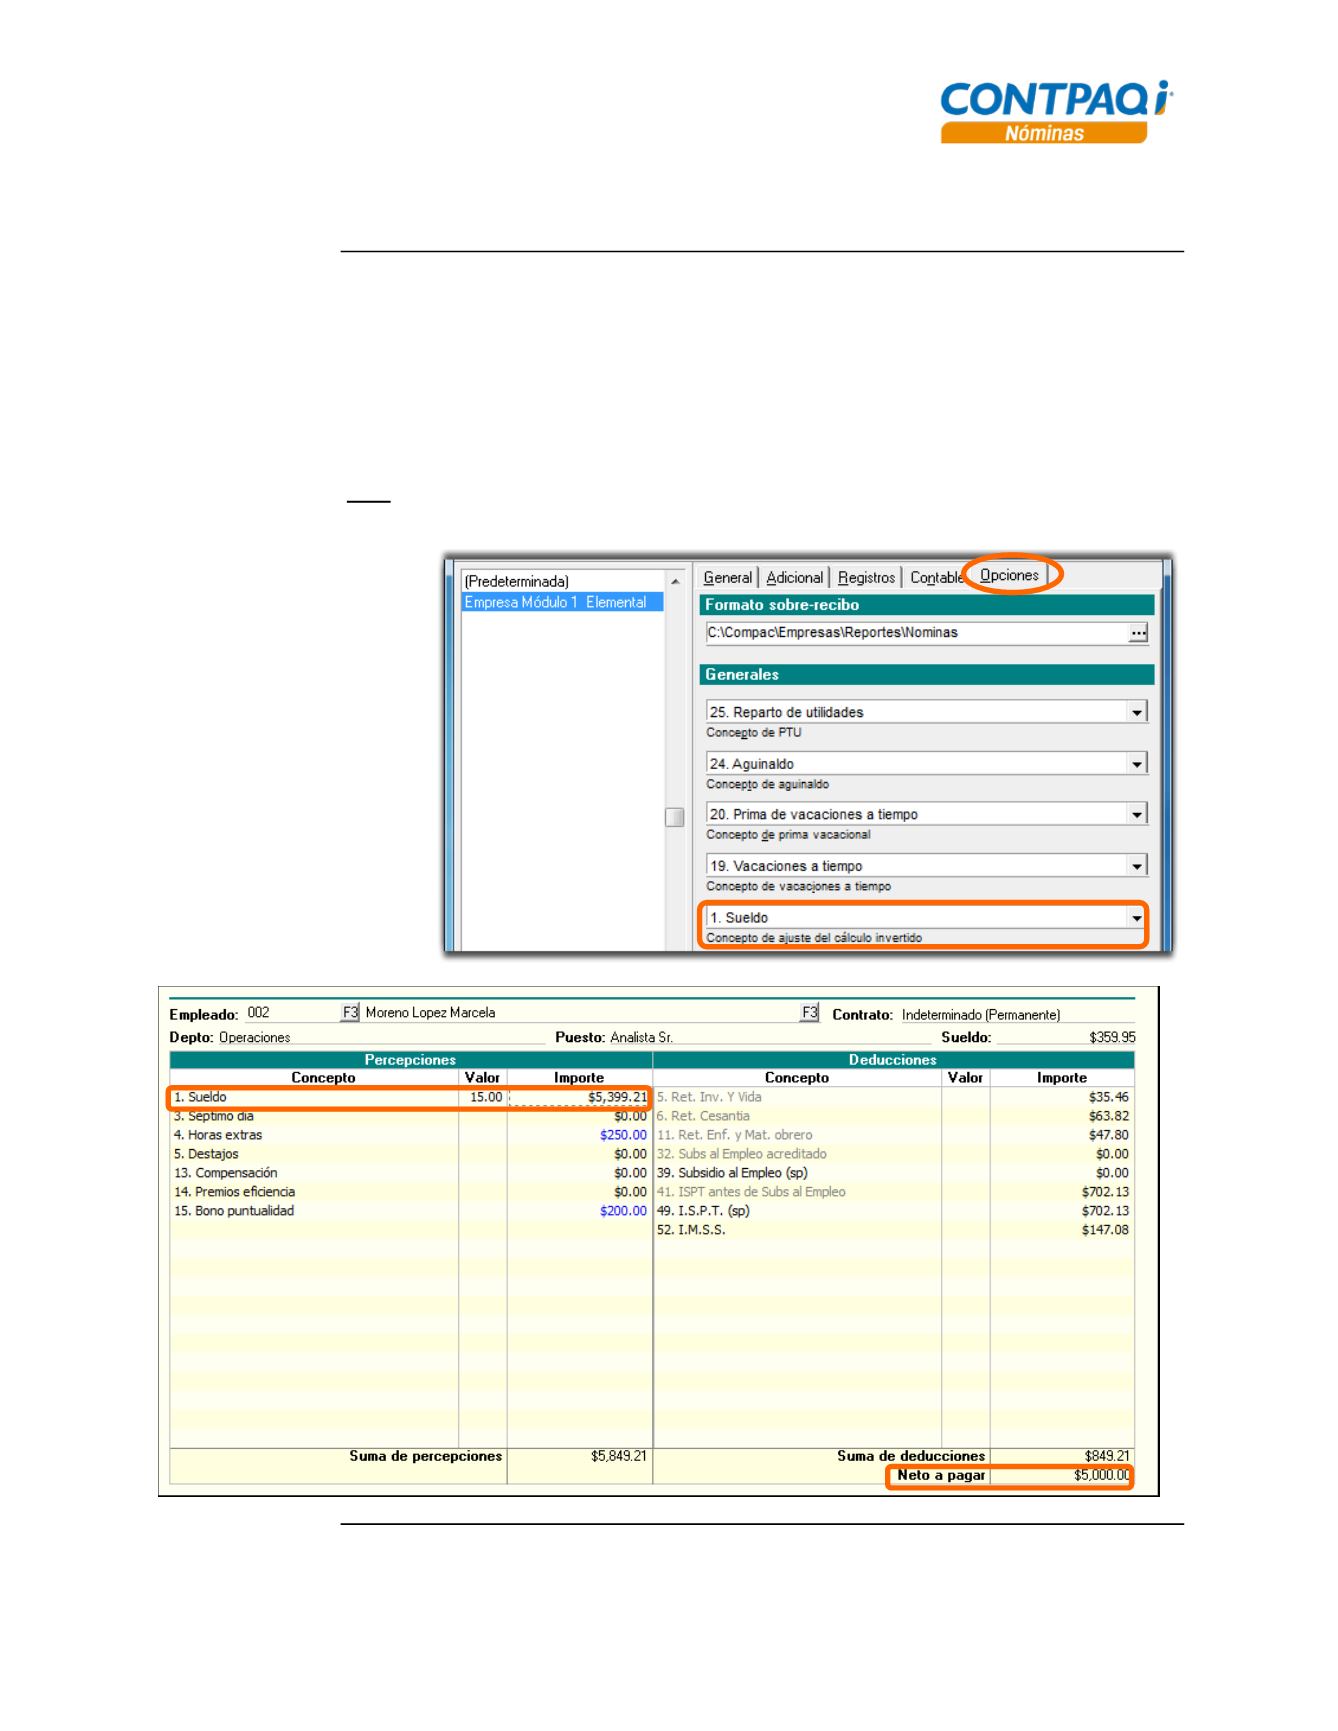
Task: Click the Formato sobre-recibo path field
Action: click(917, 633)
